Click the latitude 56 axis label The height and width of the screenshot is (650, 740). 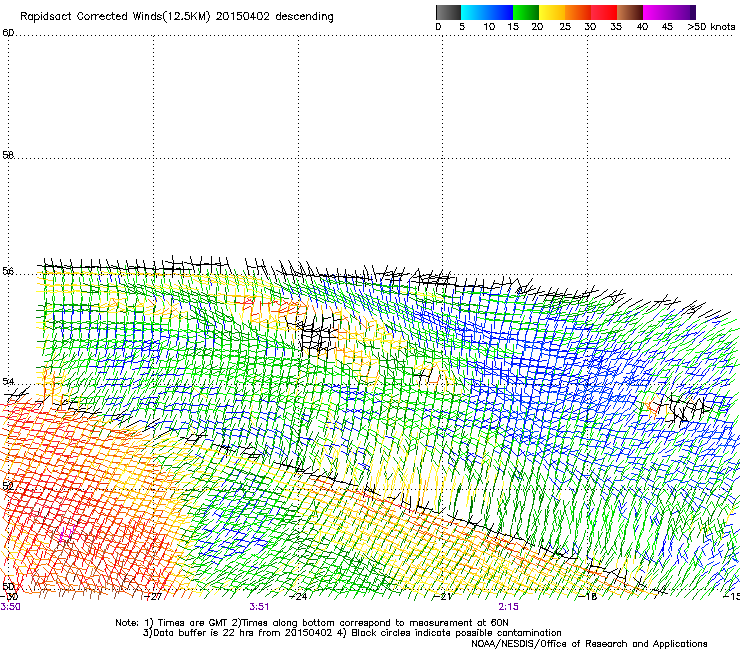click(8, 271)
